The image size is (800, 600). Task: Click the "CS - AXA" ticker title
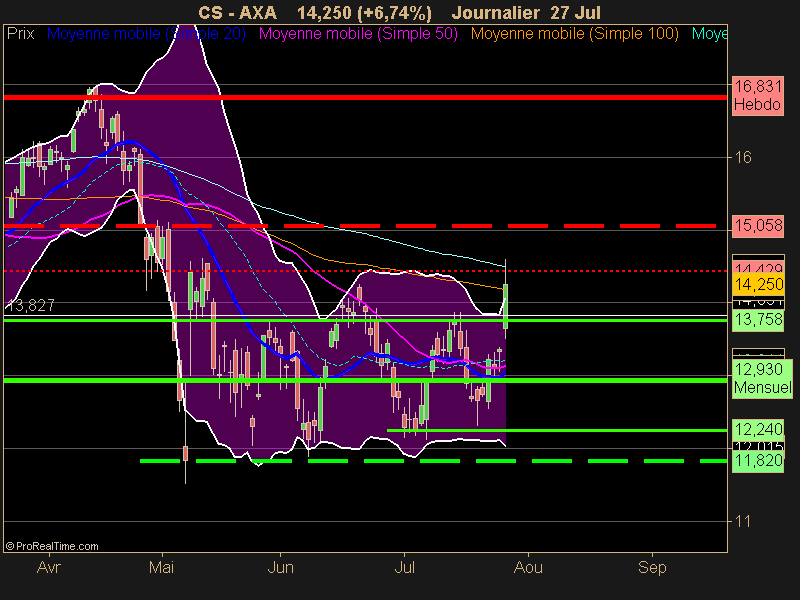pyautogui.click(x=237, y=13)
